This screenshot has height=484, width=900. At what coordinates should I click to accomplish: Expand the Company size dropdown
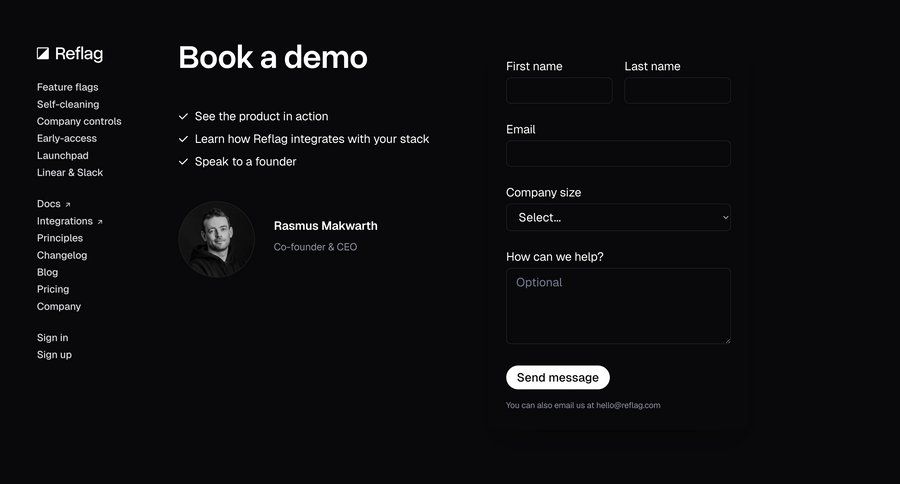tap(617, 217)
